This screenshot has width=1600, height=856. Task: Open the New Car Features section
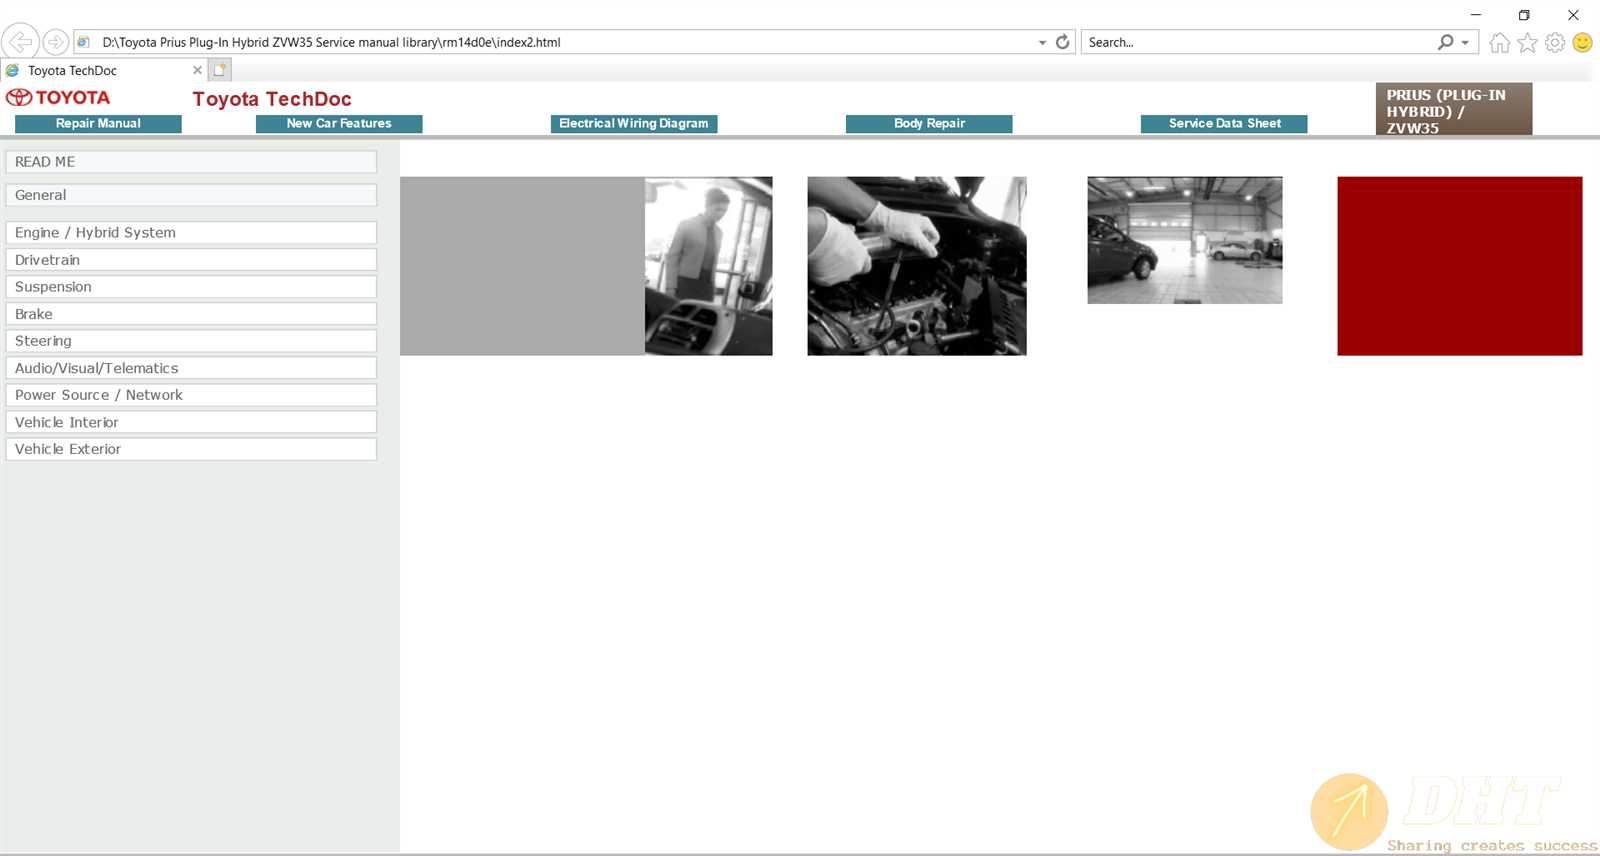[x=339, y=123]
